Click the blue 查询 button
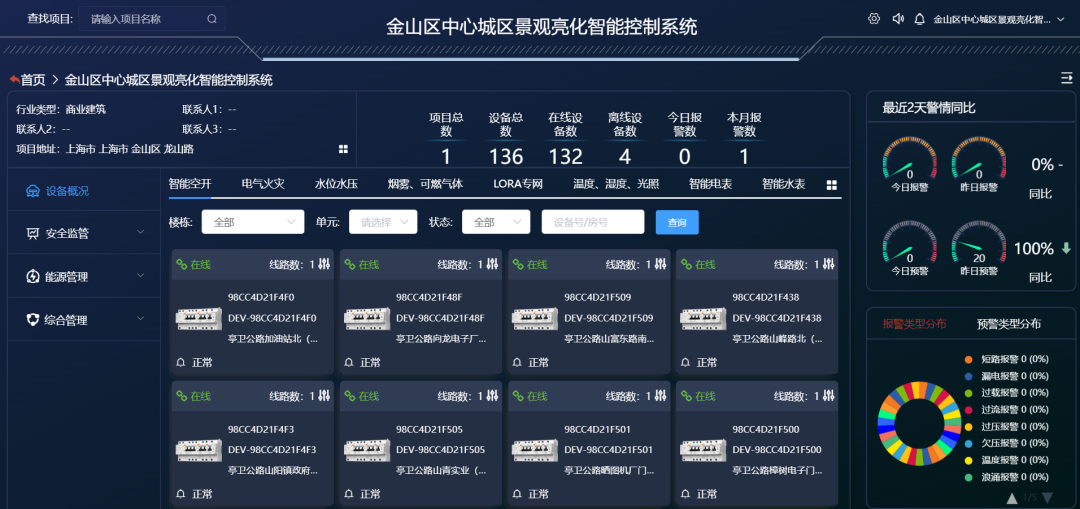 (677, 222)
